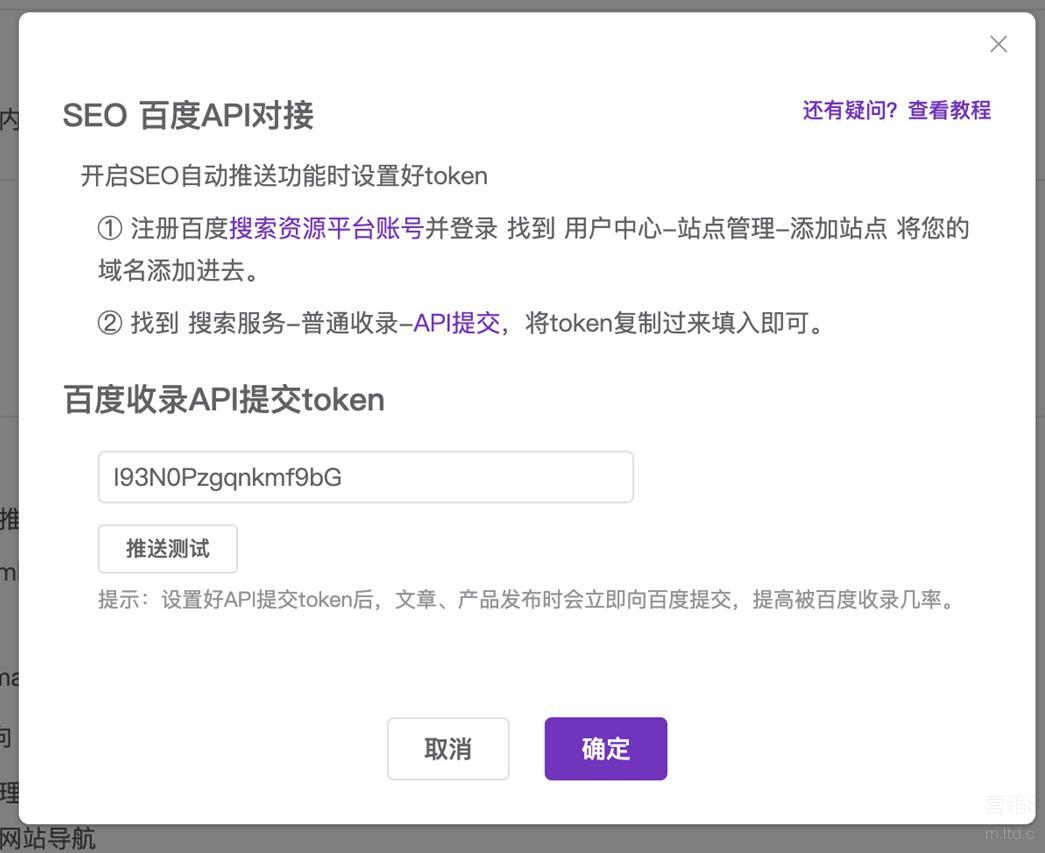1045x853 pixels.
Task: Click the 开启SEO自动推送功能 description line
Action: click(284, 176)
